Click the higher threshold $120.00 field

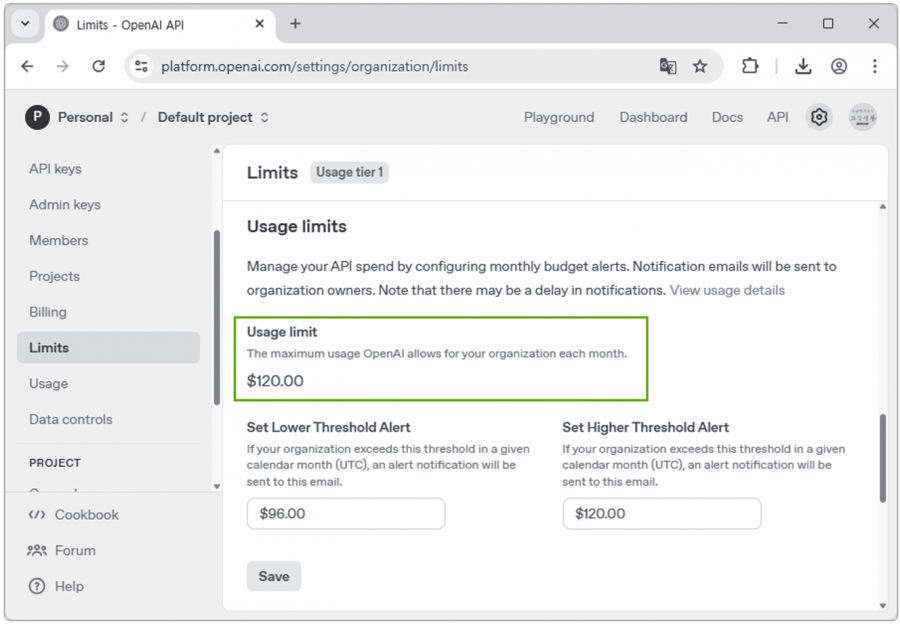662,514
